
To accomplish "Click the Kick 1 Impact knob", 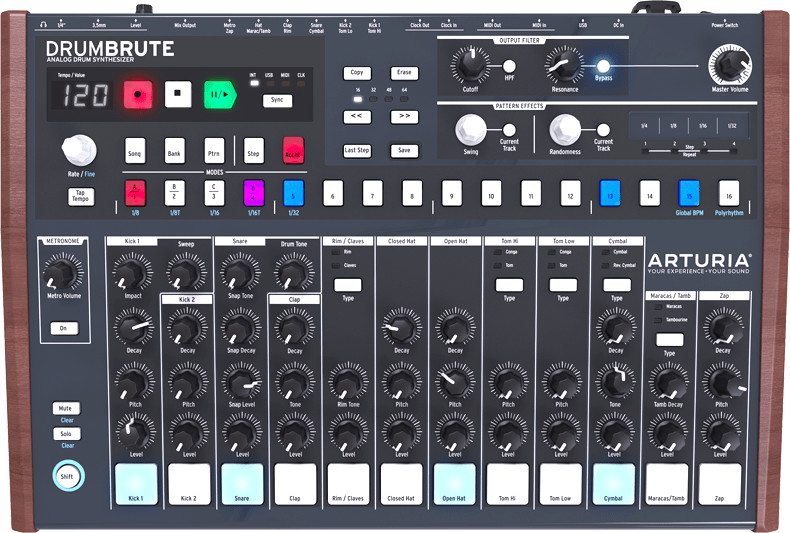I will click(x=133, y=273).
